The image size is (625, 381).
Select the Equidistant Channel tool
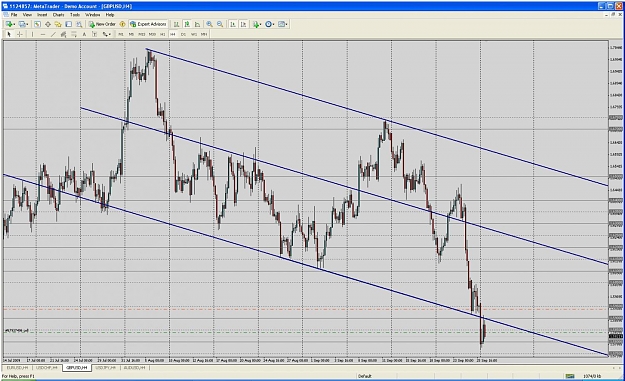click(x=63, y=34)
